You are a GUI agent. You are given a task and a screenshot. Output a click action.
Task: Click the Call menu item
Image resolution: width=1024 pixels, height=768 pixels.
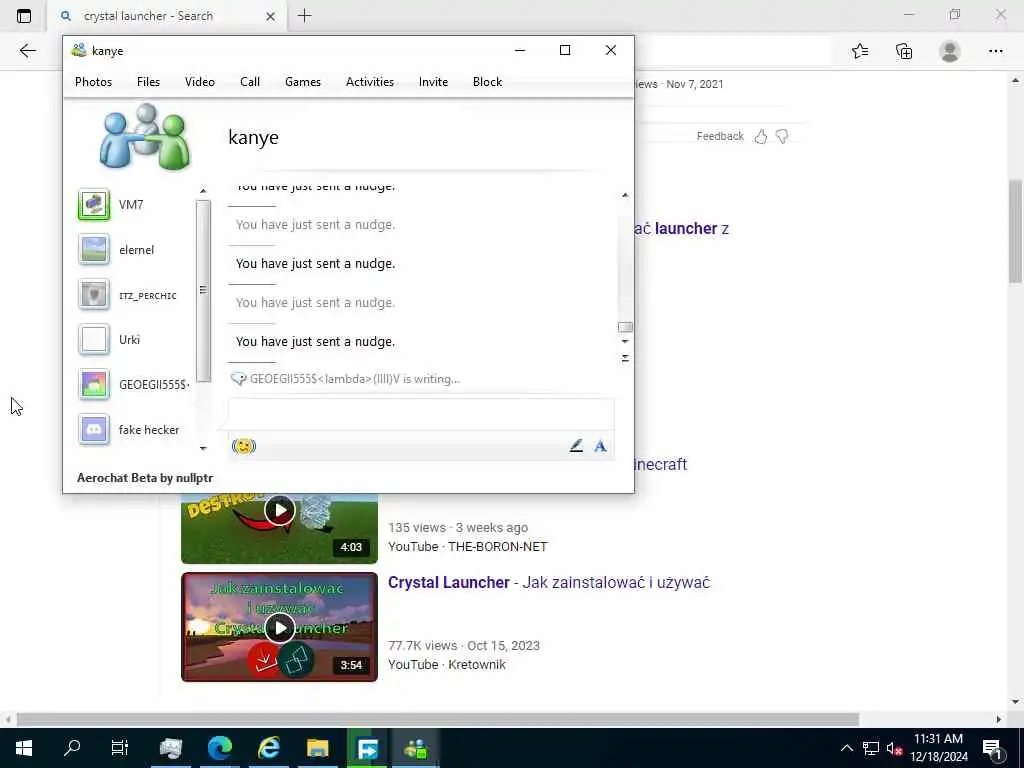coord(249,82)
